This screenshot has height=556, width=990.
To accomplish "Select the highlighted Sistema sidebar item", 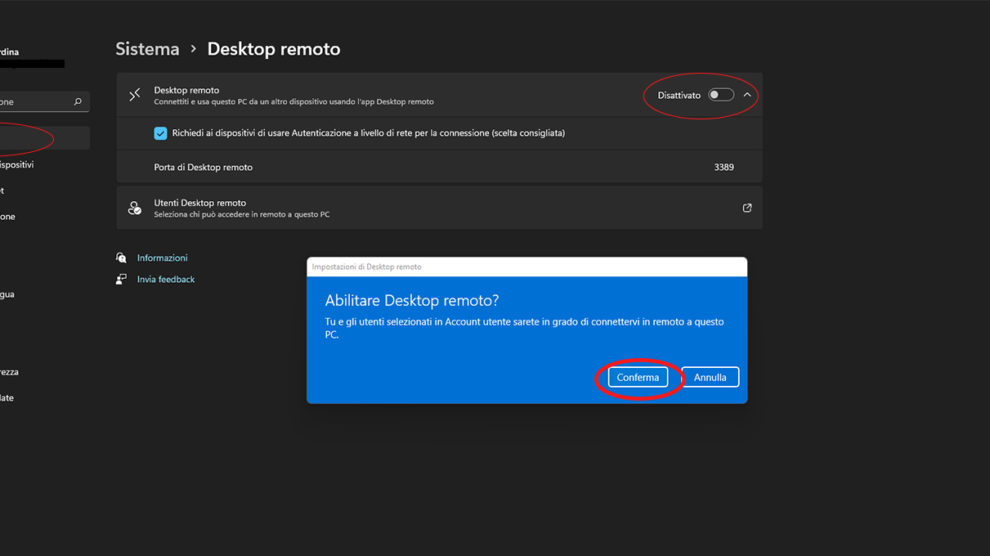I will [x=40, y=138].
